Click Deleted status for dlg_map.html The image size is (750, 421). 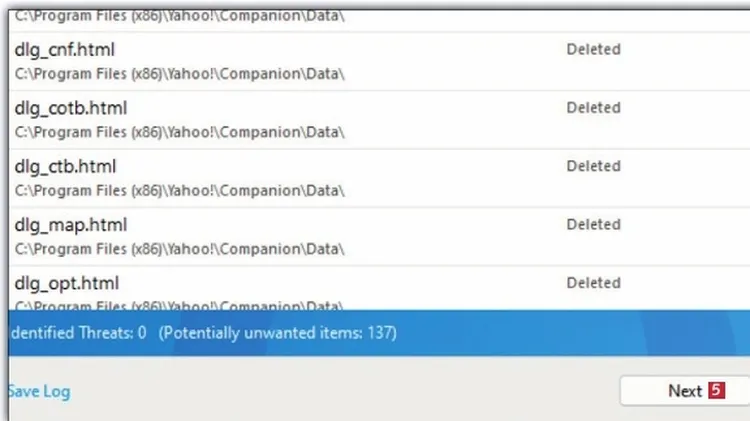594,224
